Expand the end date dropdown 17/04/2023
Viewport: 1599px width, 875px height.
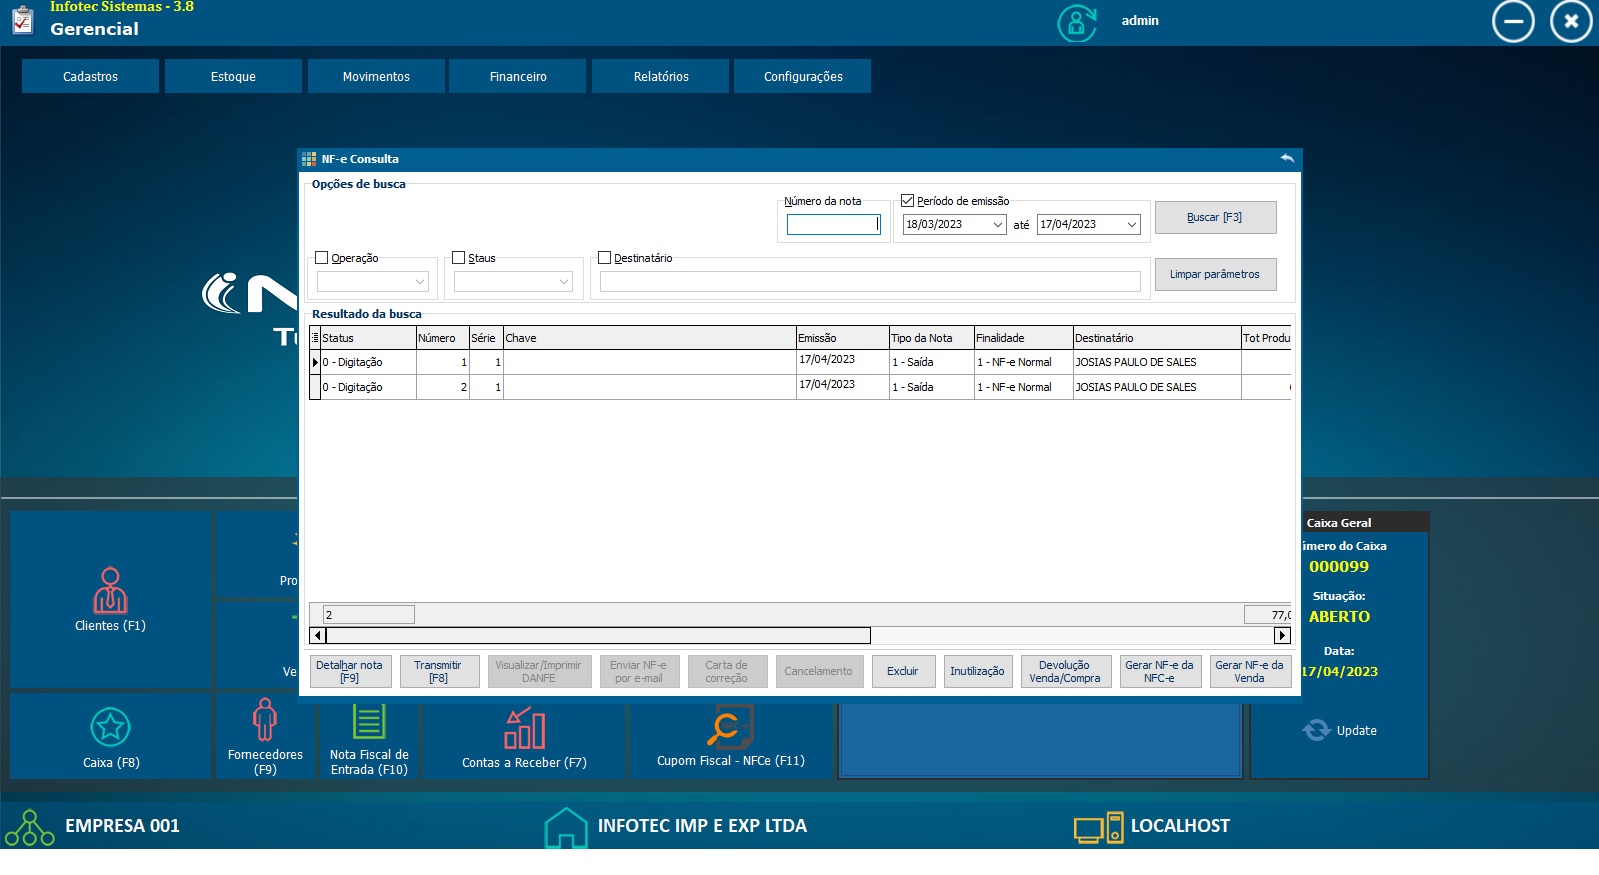1131,225
